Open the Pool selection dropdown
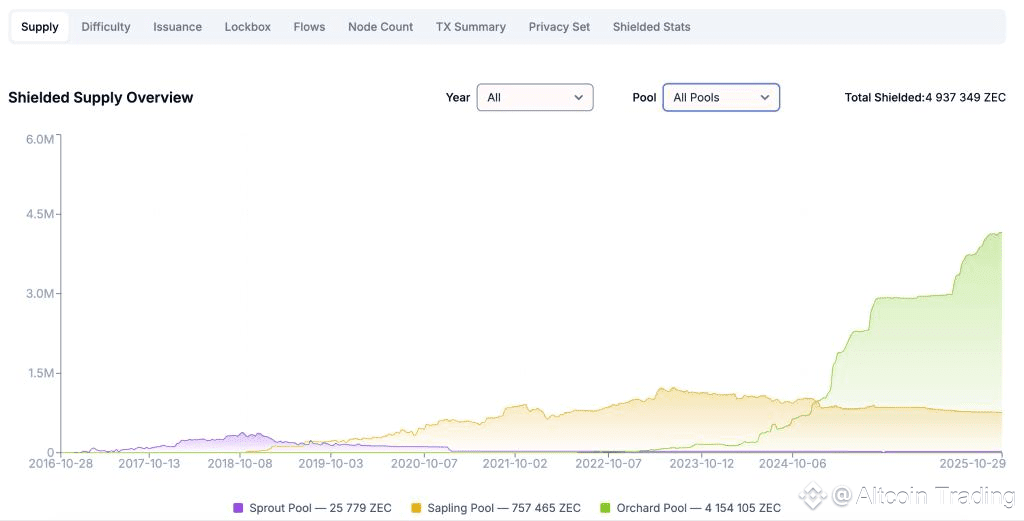Screen dimensions: 1024x521 click(x=720, y=97)
